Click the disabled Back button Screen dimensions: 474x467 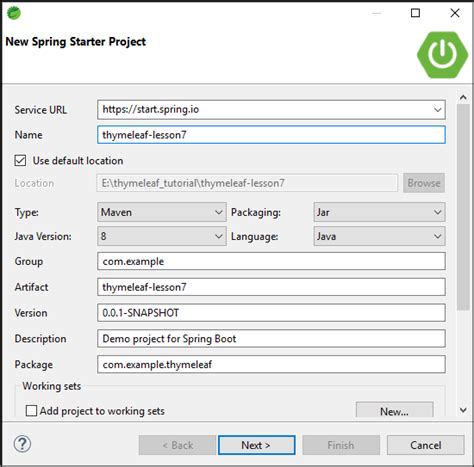177,445
